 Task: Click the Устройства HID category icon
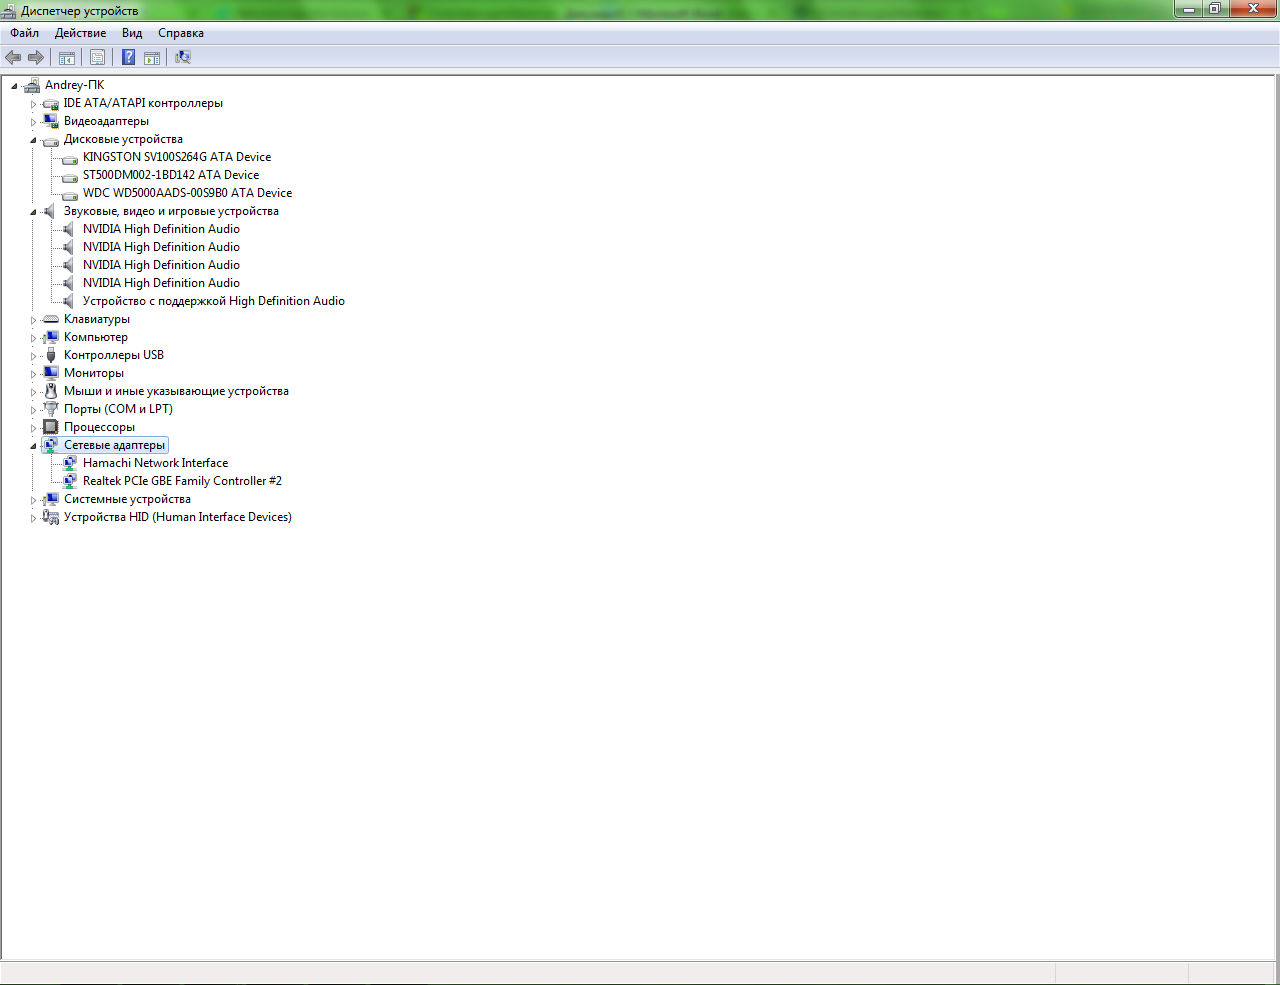click(51, 517)
